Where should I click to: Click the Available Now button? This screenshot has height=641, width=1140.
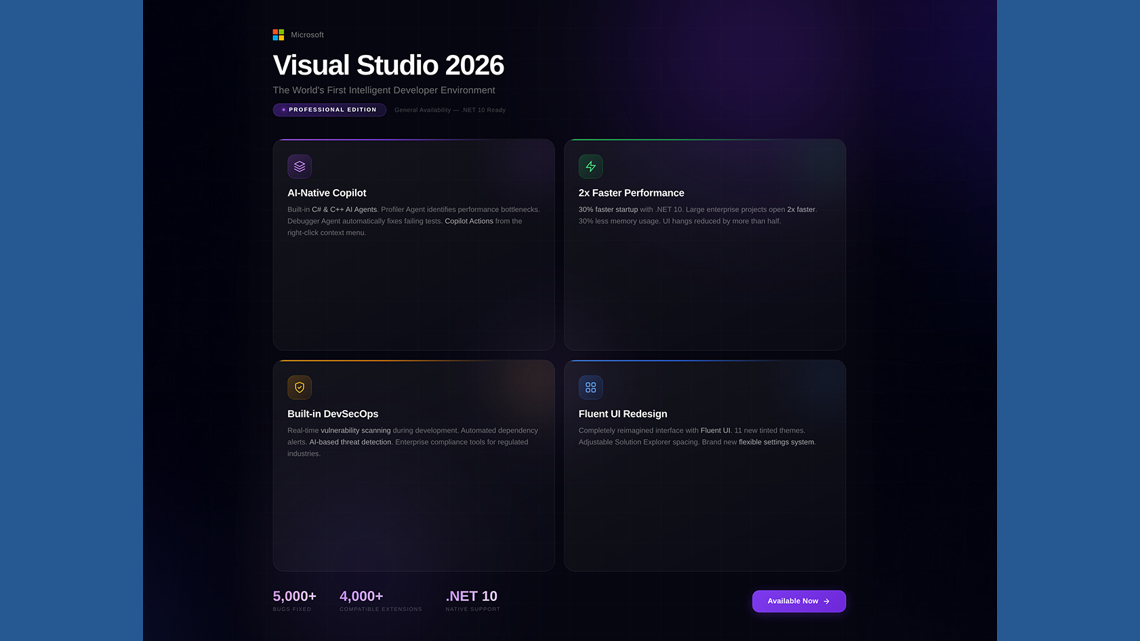coord(798,601)
